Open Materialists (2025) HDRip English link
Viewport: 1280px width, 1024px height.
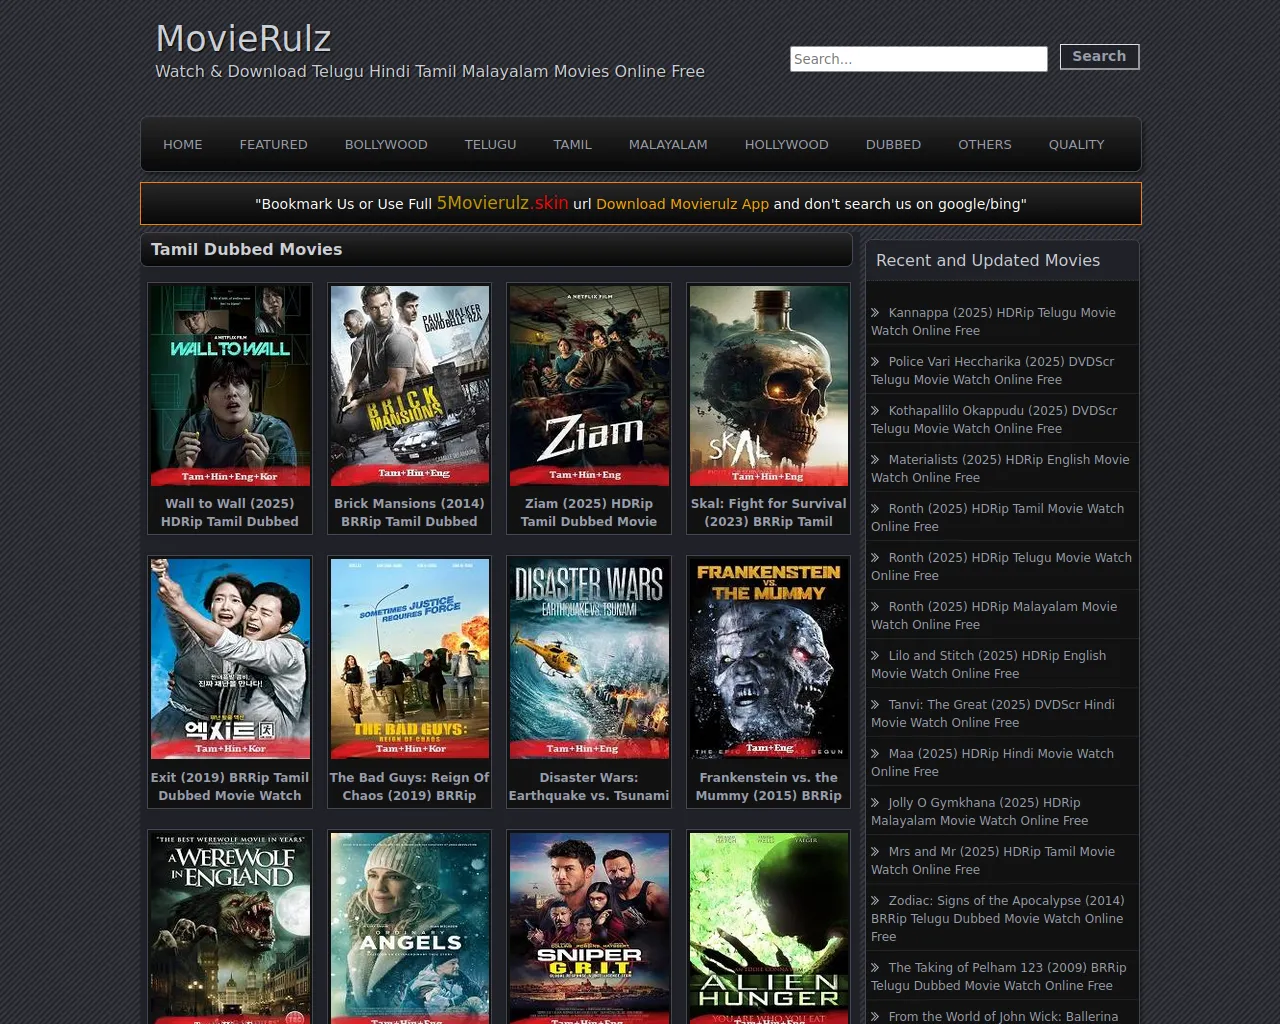coord(1000,468)
